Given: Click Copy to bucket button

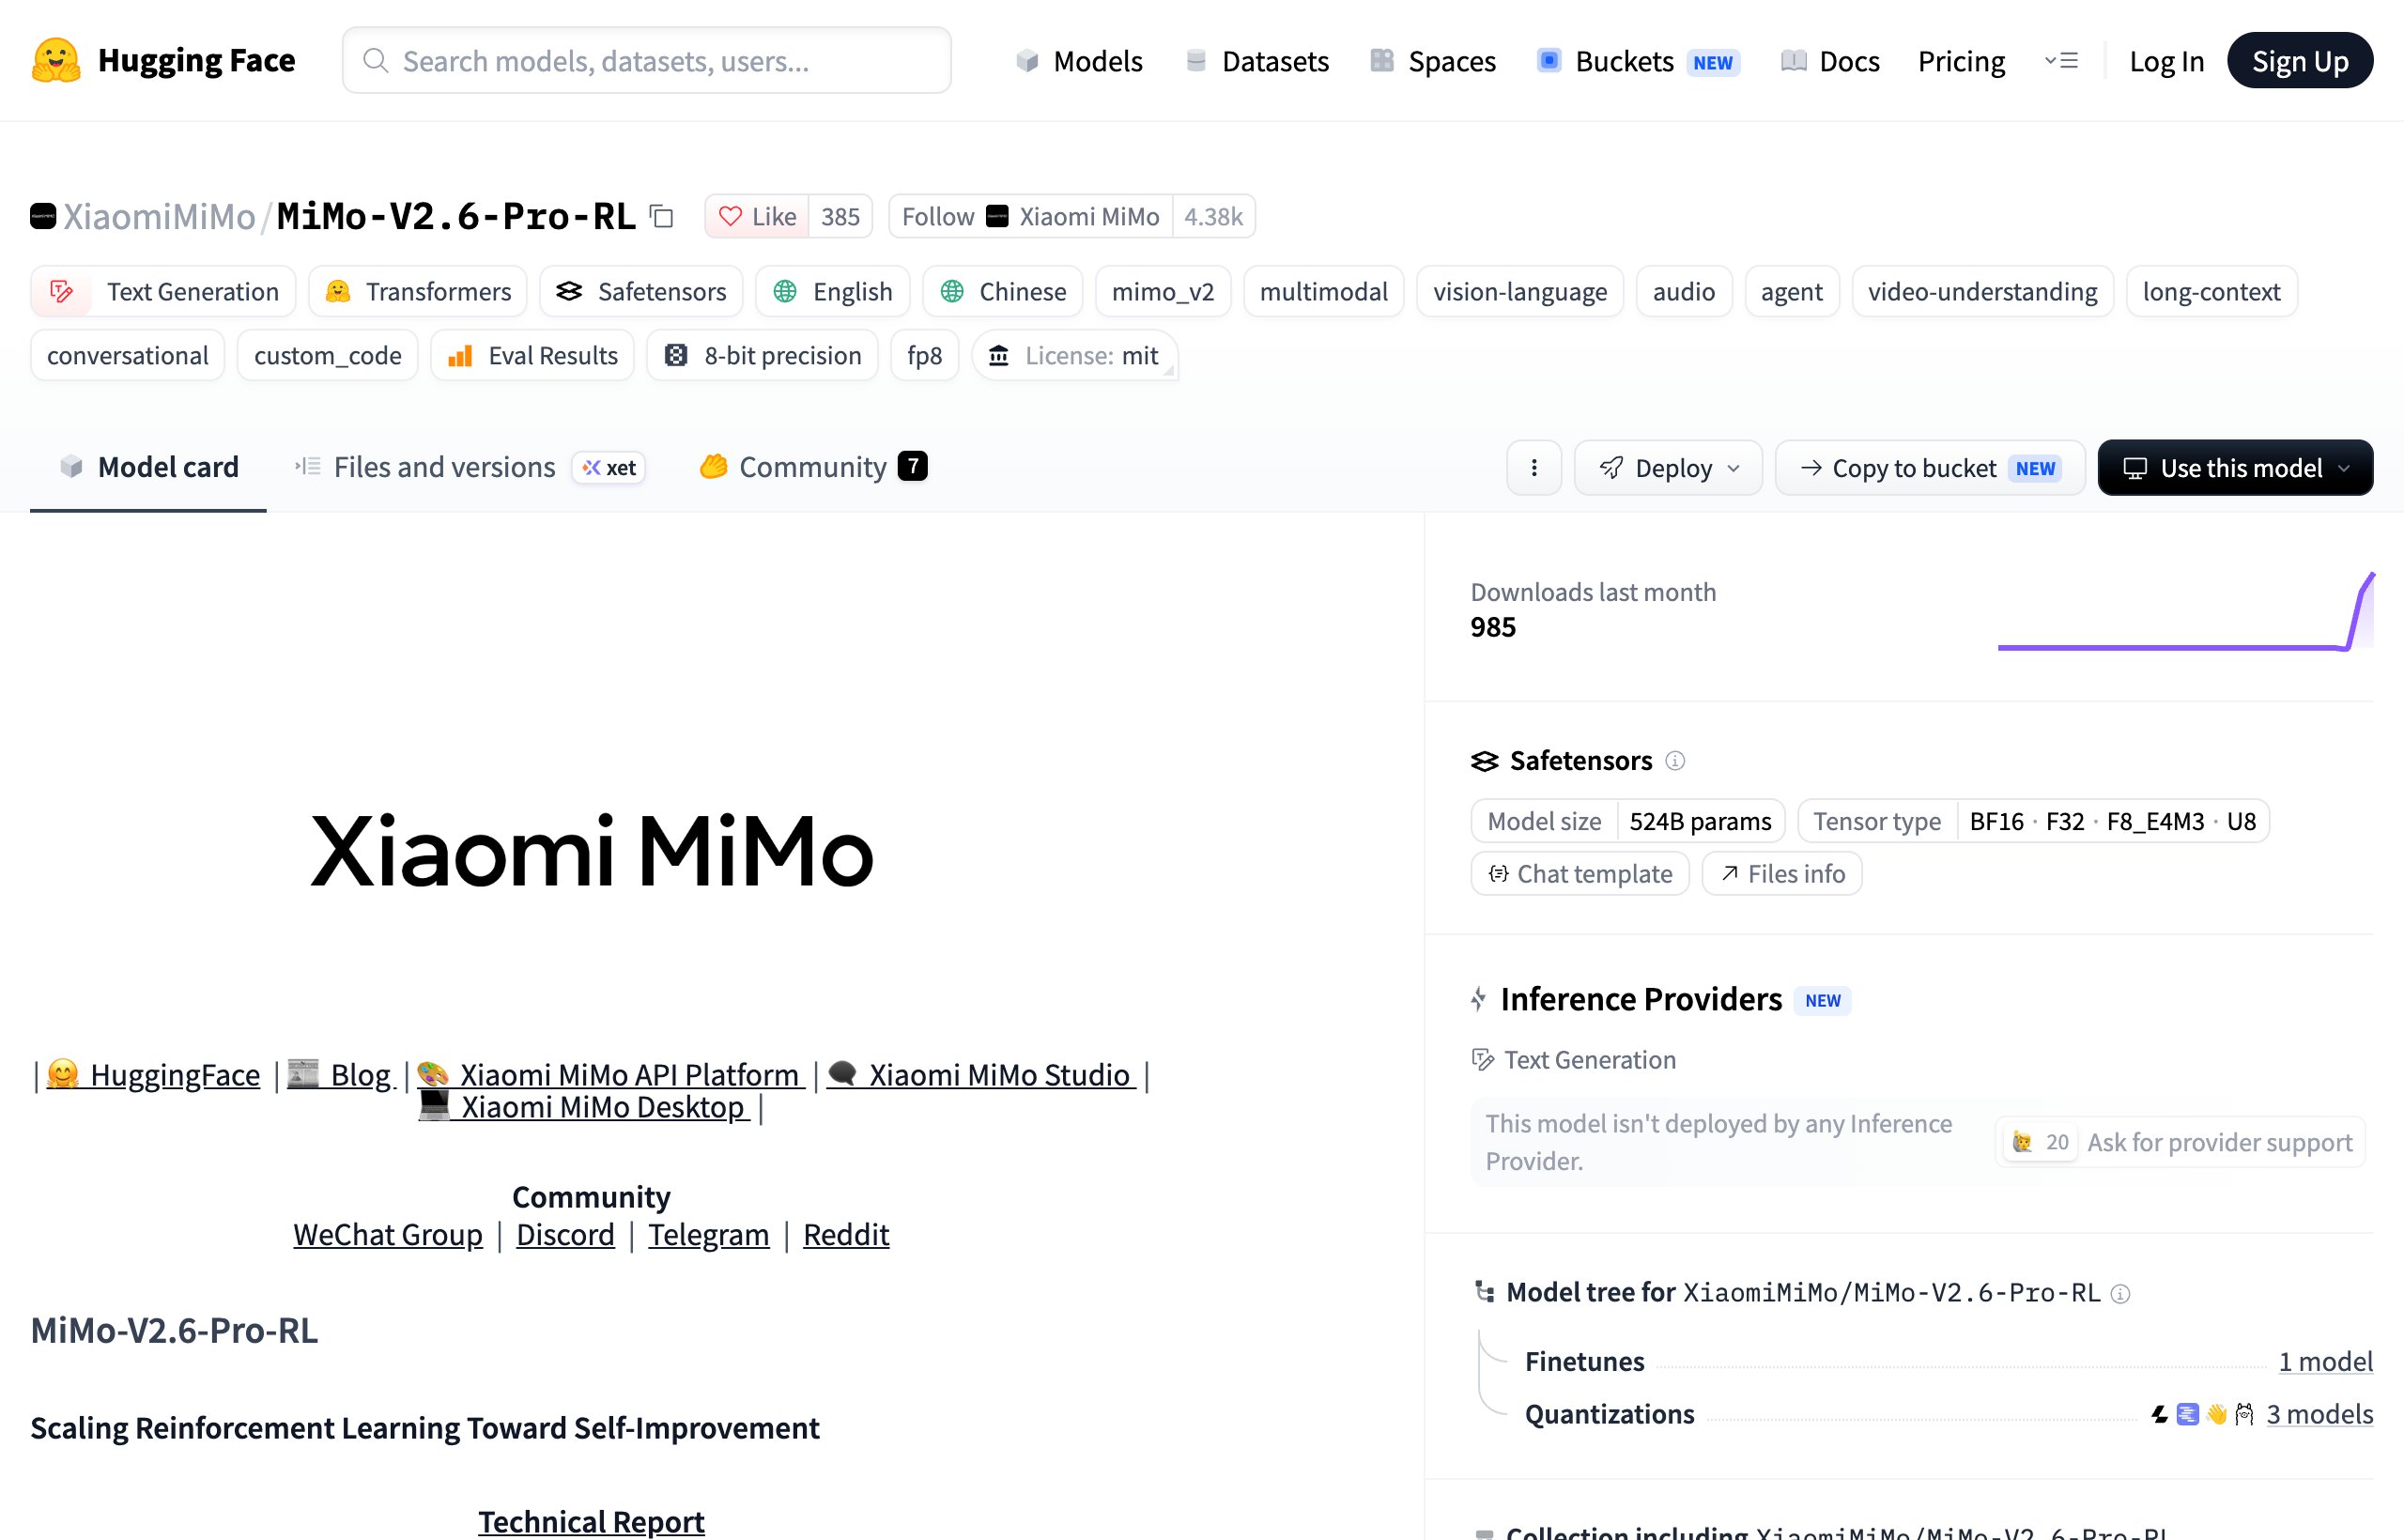Looking at the screenshot, I should pyautogui.click(x=1930, y=468).
